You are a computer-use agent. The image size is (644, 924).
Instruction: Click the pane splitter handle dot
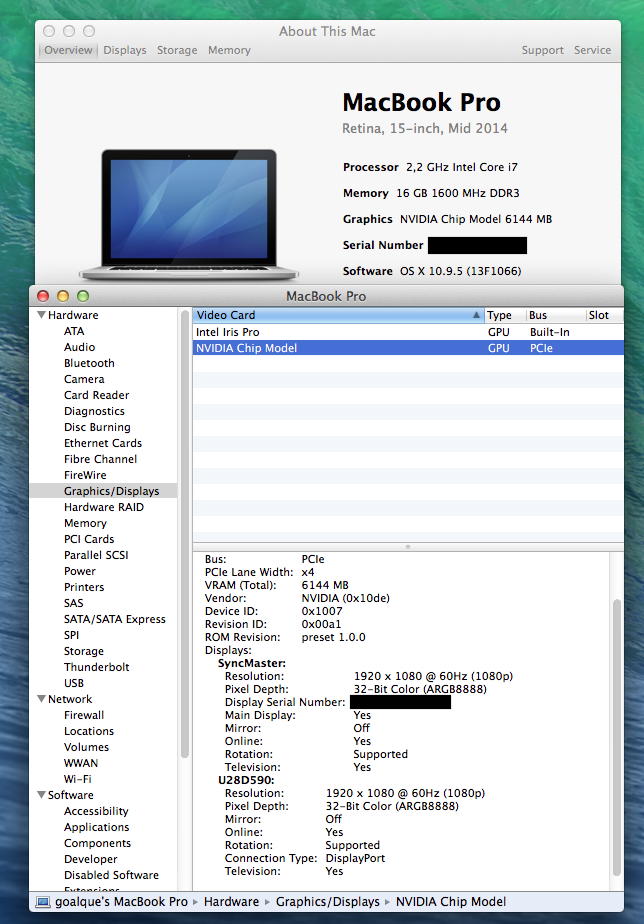(x=408, y=547)
